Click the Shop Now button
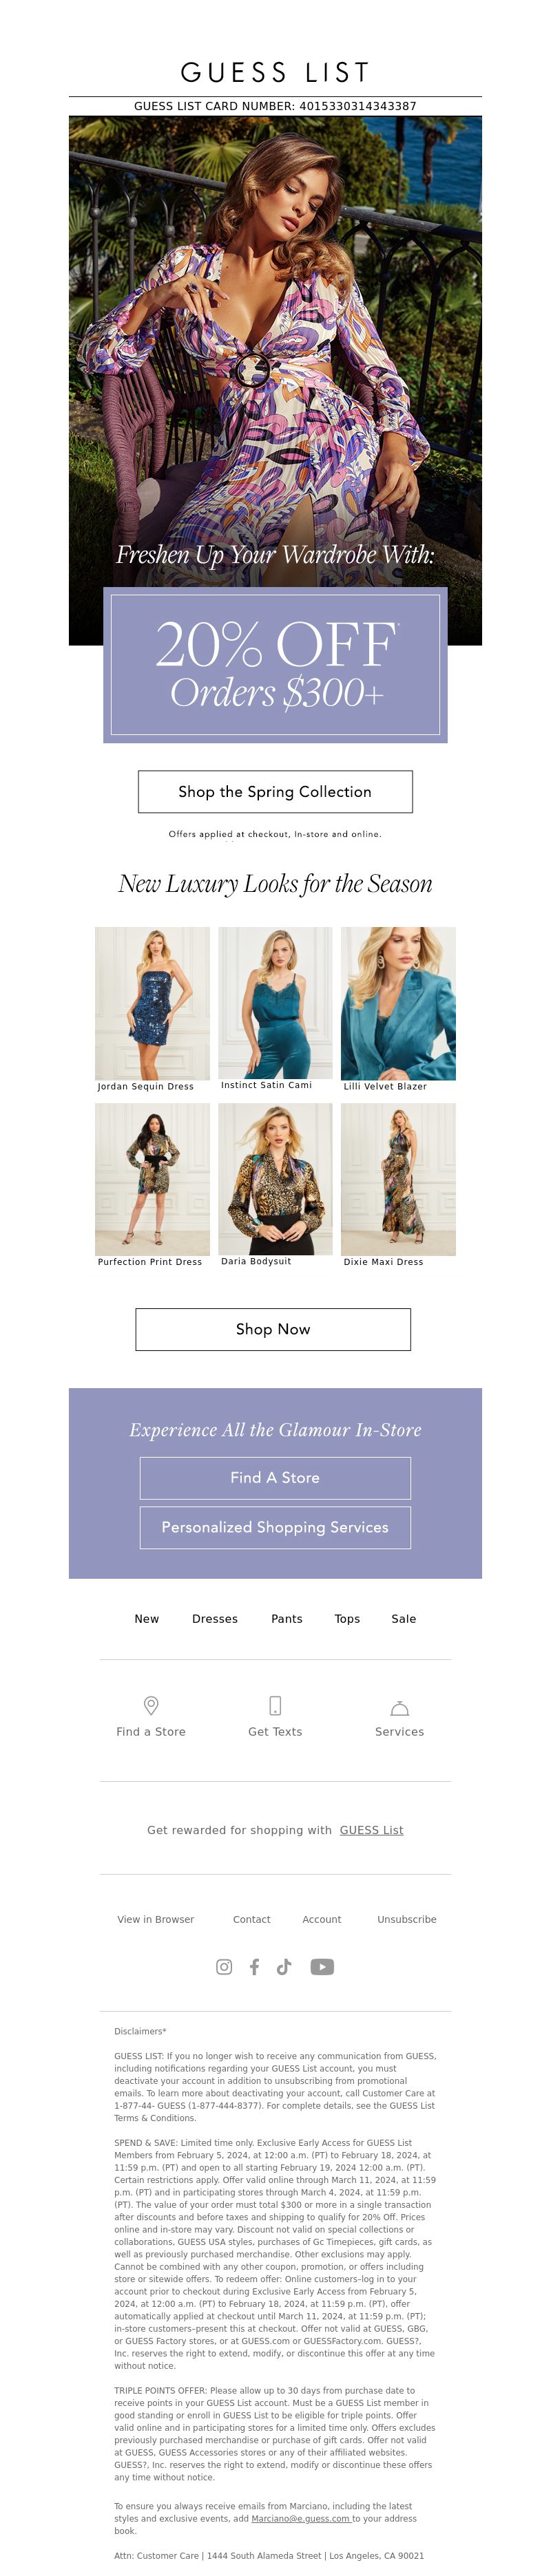The width and height of the screenshot is (551, 2576). point(273,1329)
